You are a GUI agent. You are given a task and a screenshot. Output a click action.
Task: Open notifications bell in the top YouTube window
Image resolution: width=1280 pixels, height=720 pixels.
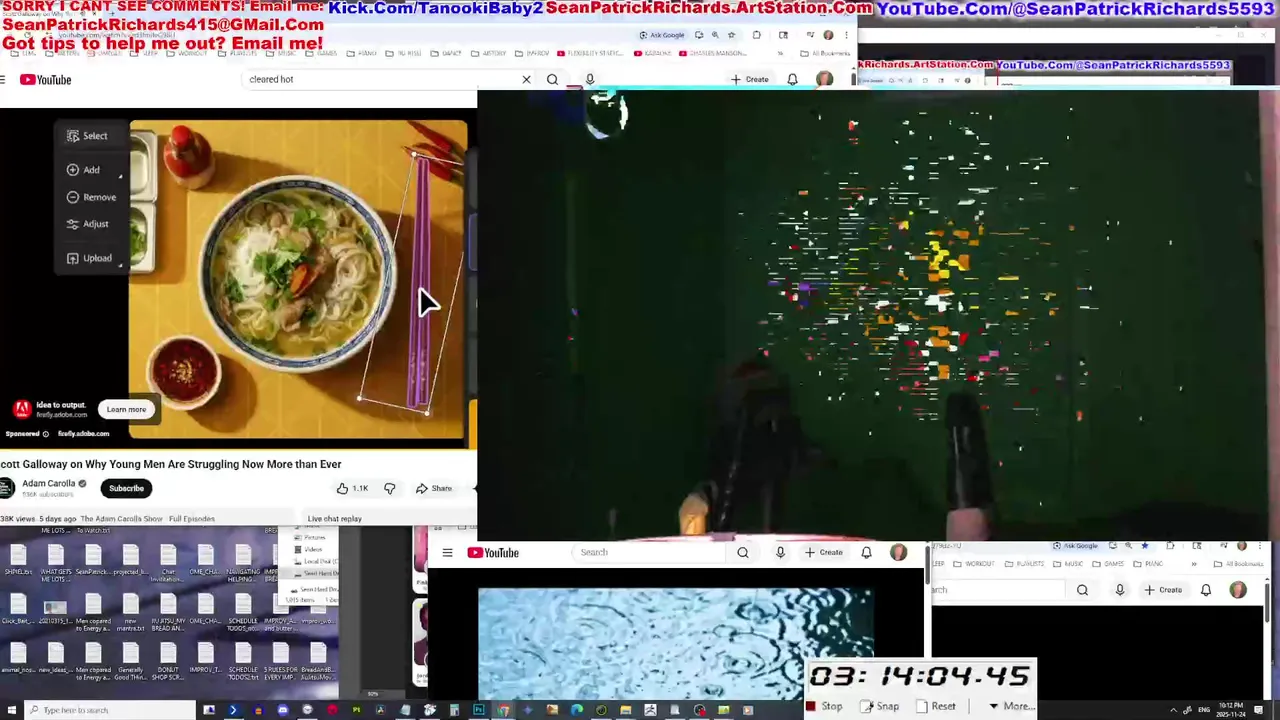tap(792, 79)
